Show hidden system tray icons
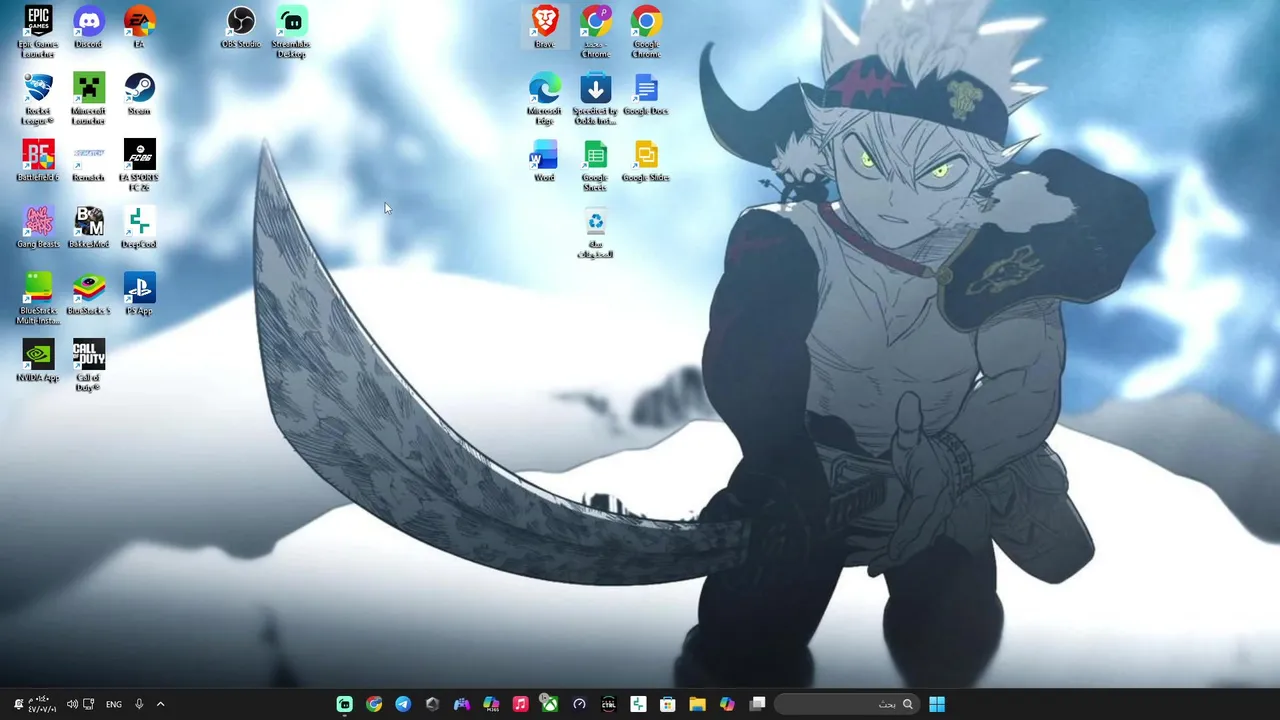 (x=160, y=704)
